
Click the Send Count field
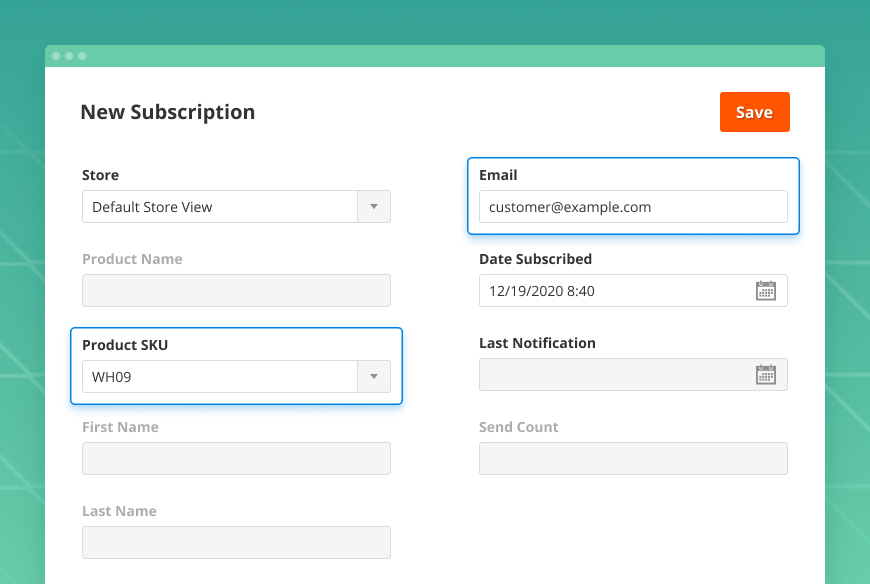[x=633, y=458]
